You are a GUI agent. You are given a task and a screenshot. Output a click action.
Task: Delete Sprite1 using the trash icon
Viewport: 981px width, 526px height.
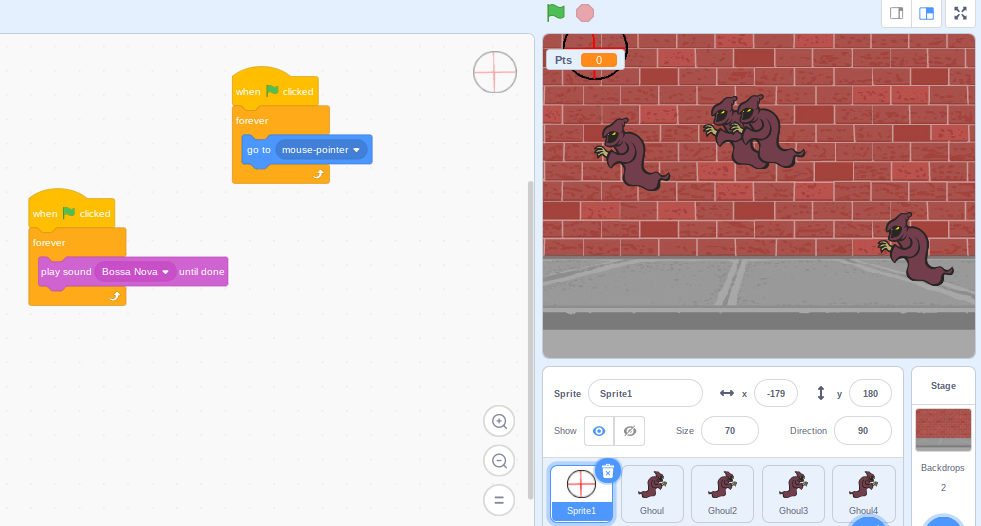click(608, 470)
